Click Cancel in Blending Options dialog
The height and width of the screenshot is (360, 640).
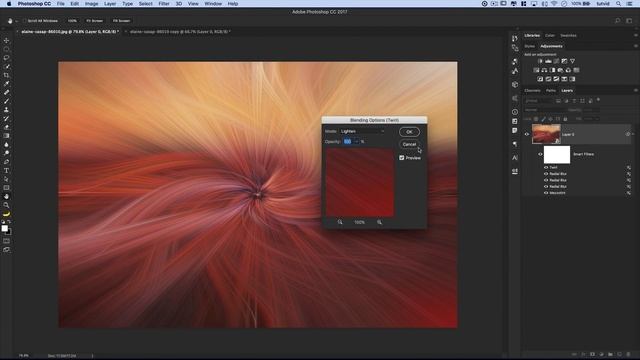click(x=409, y=144)
